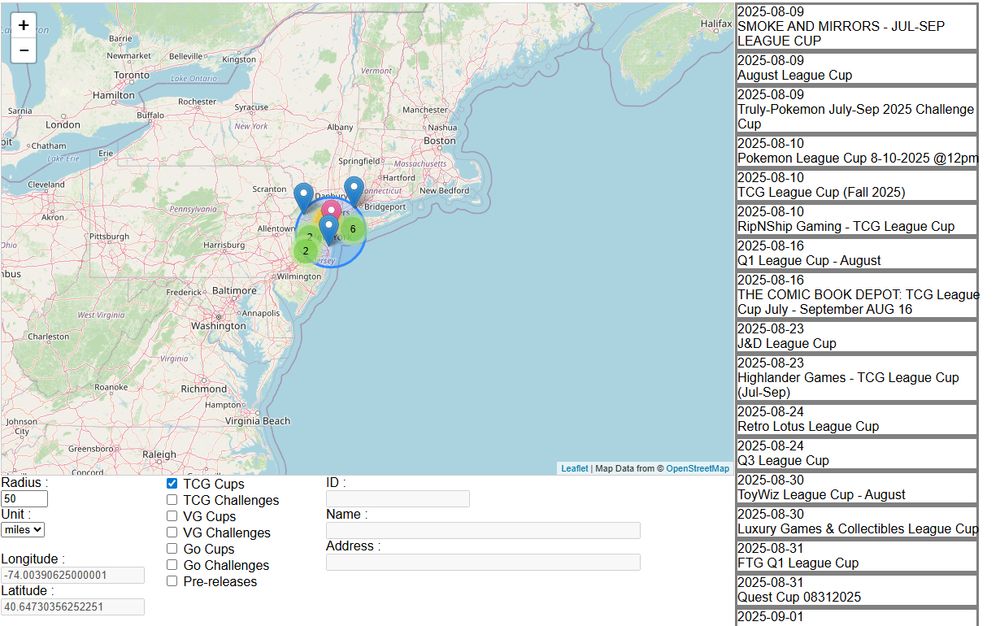Select Q1 League Cup - August event
The image size is (1000, 626).
pos(857,254)
